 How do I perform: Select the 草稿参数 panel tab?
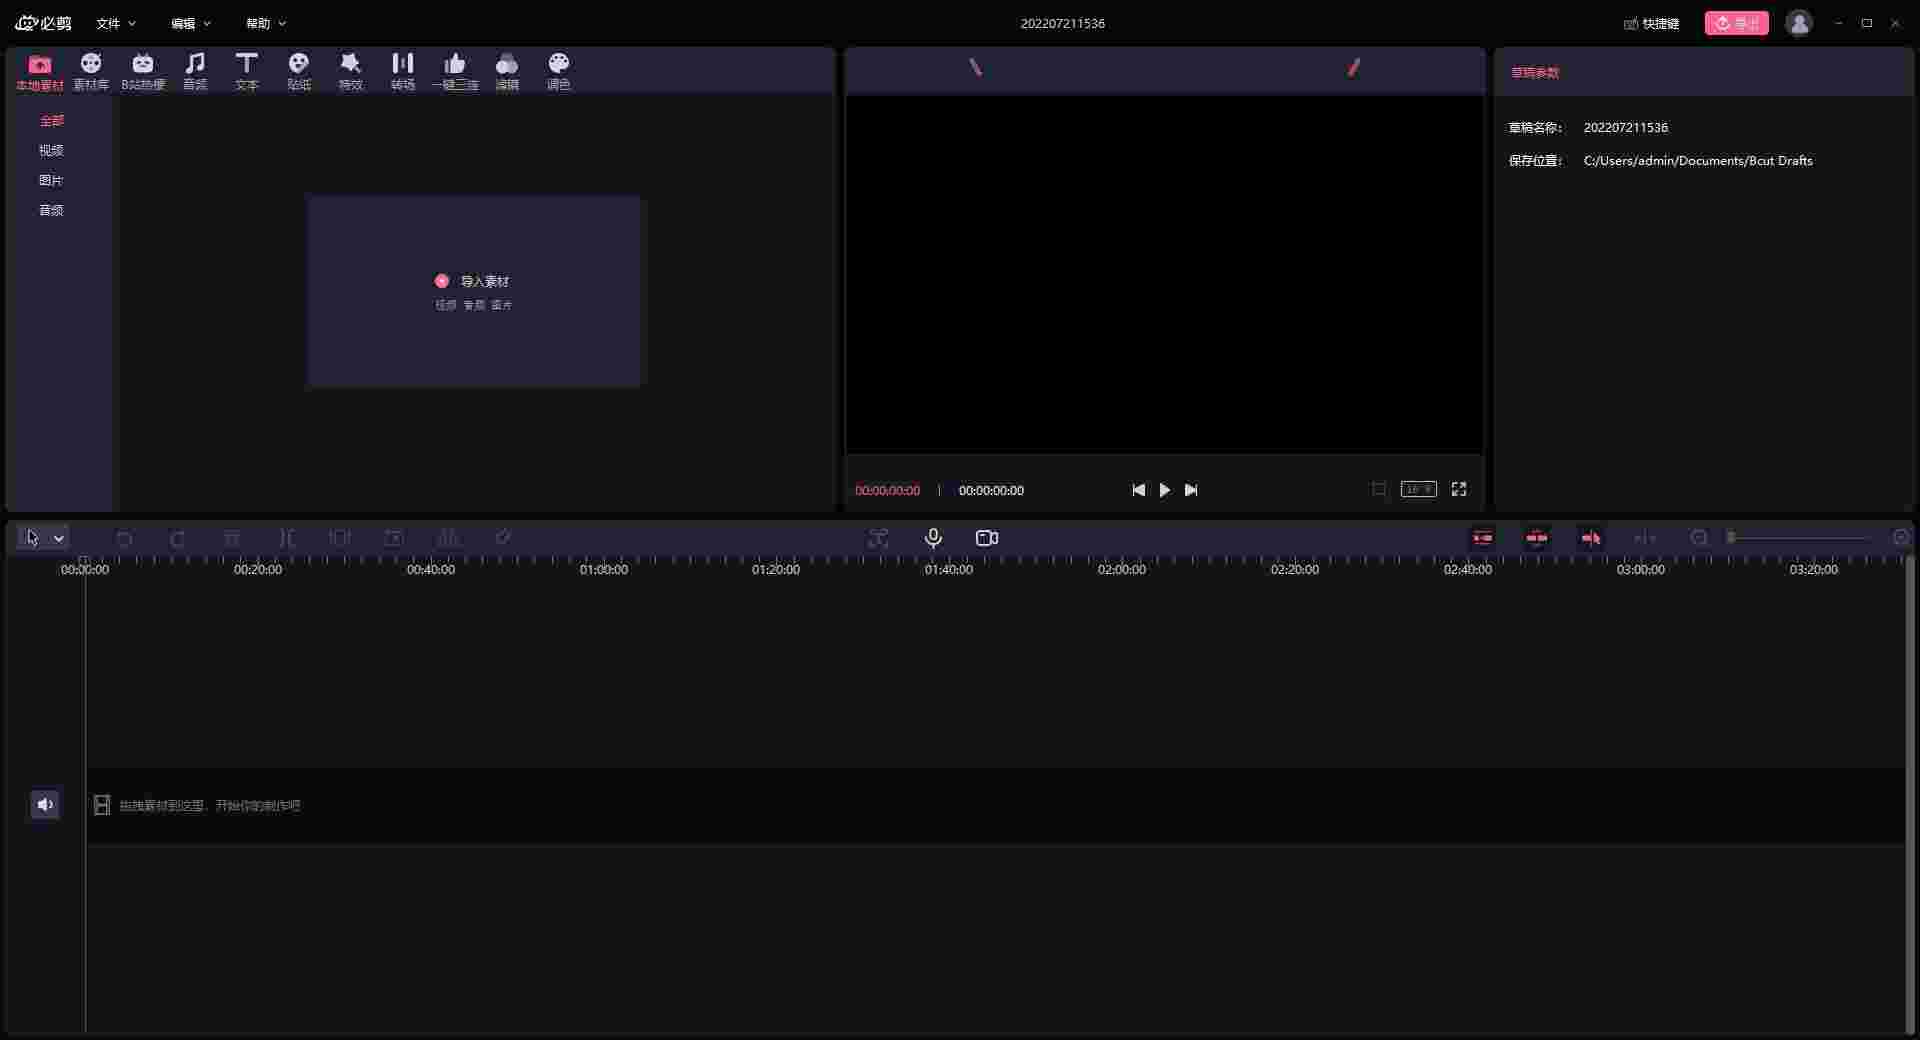[x=1535, y=73]
